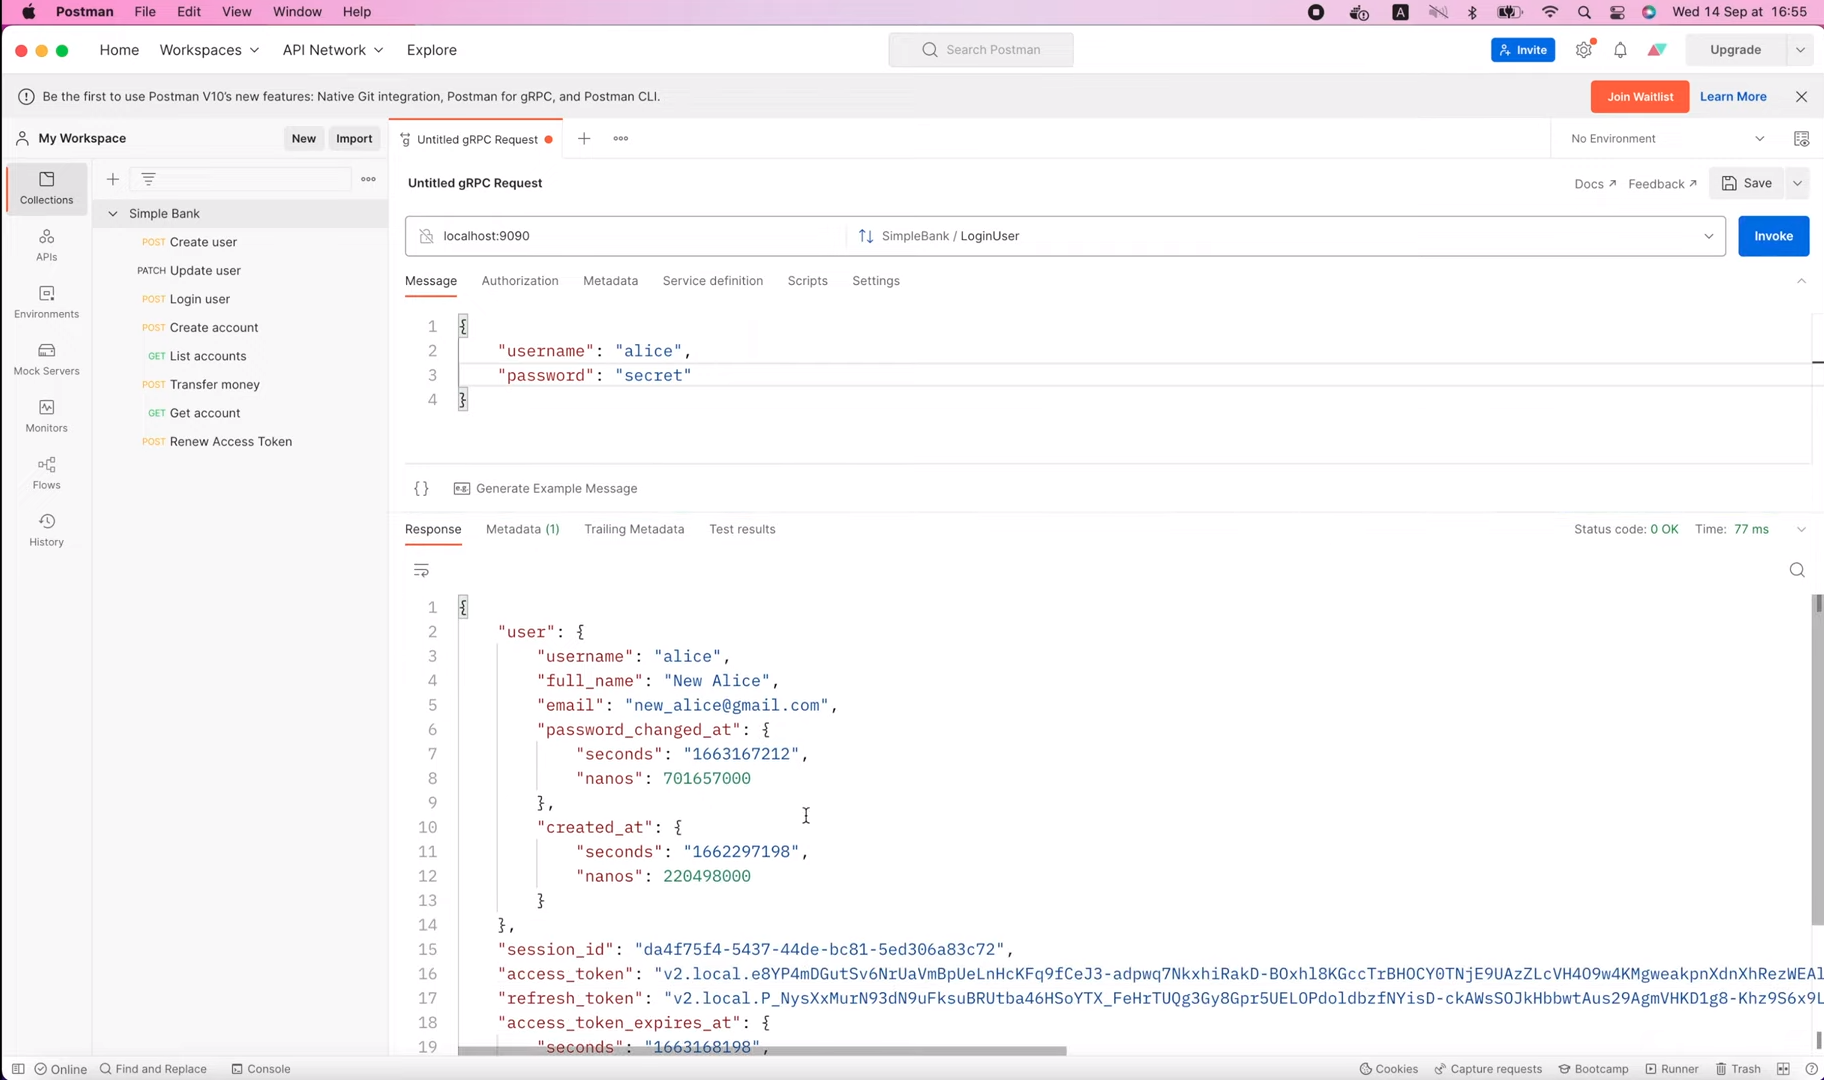The height and width of the screenshot is (1080, 1824).
Task: Open the Service definition tab
Action: [712, 281]
